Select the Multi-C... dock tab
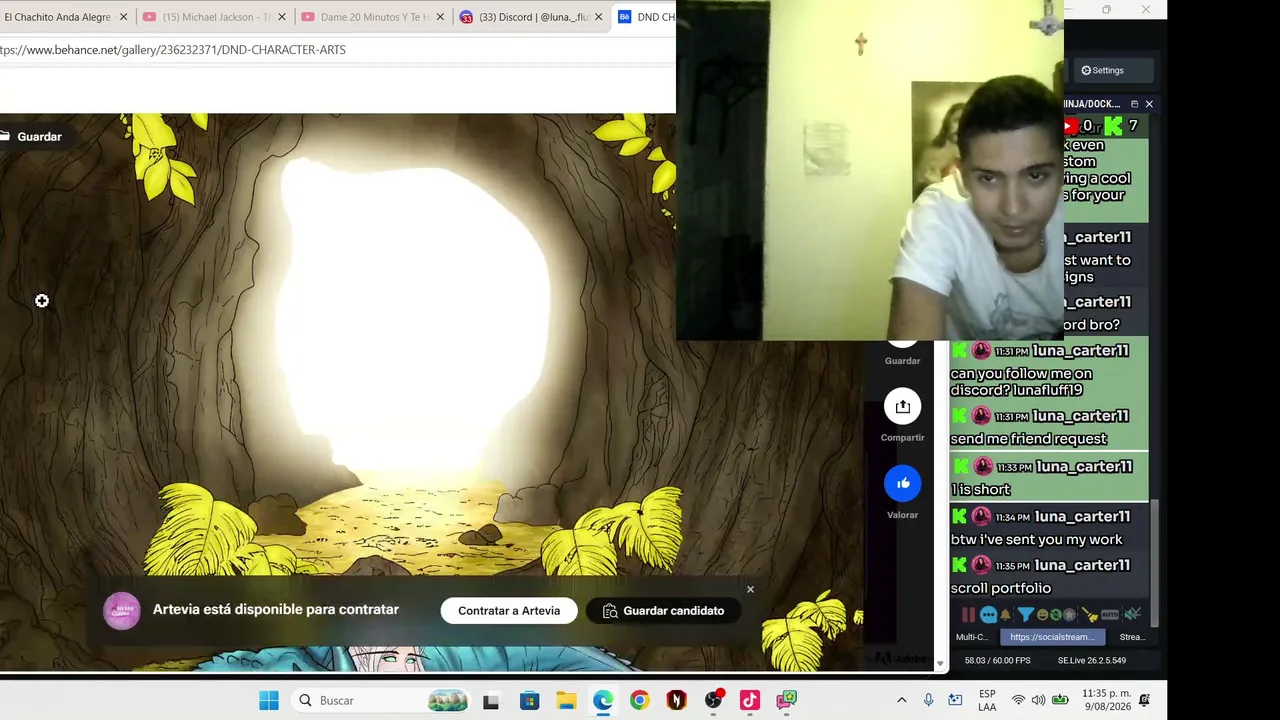Viewport: 1280px width, 720px height. 972,637
